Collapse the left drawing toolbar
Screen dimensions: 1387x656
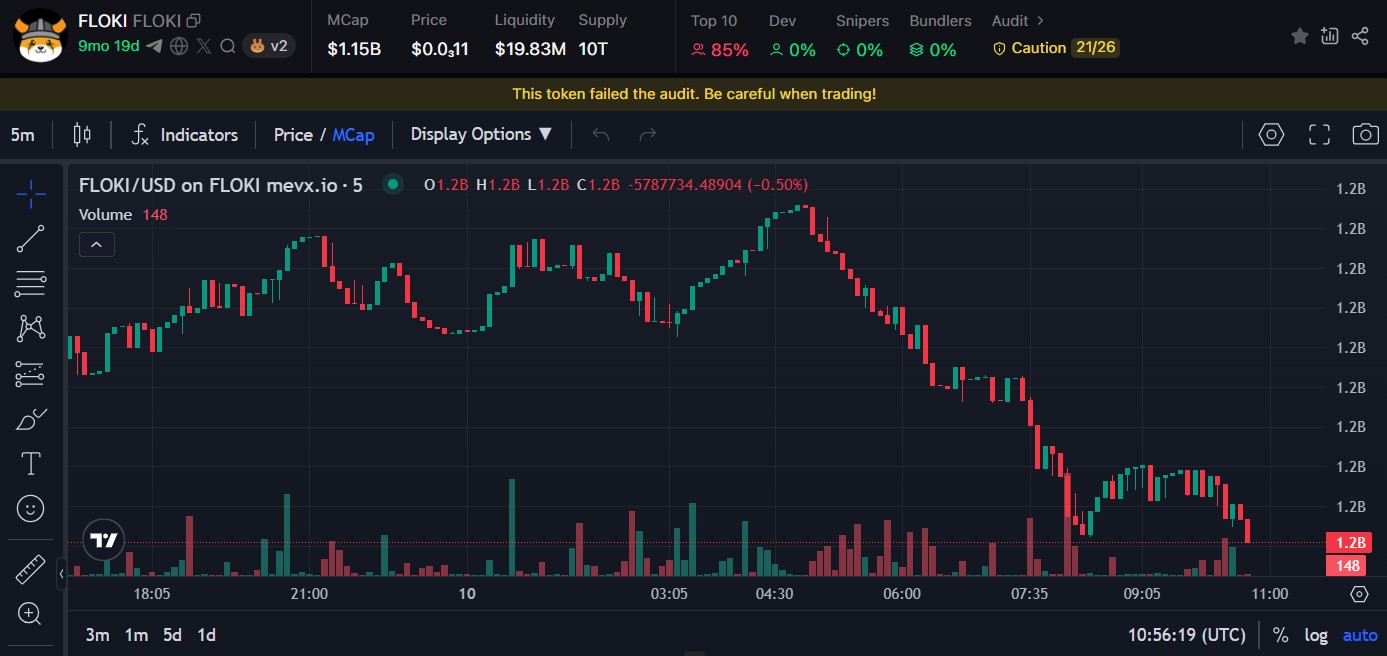click(x=61, y=574)
